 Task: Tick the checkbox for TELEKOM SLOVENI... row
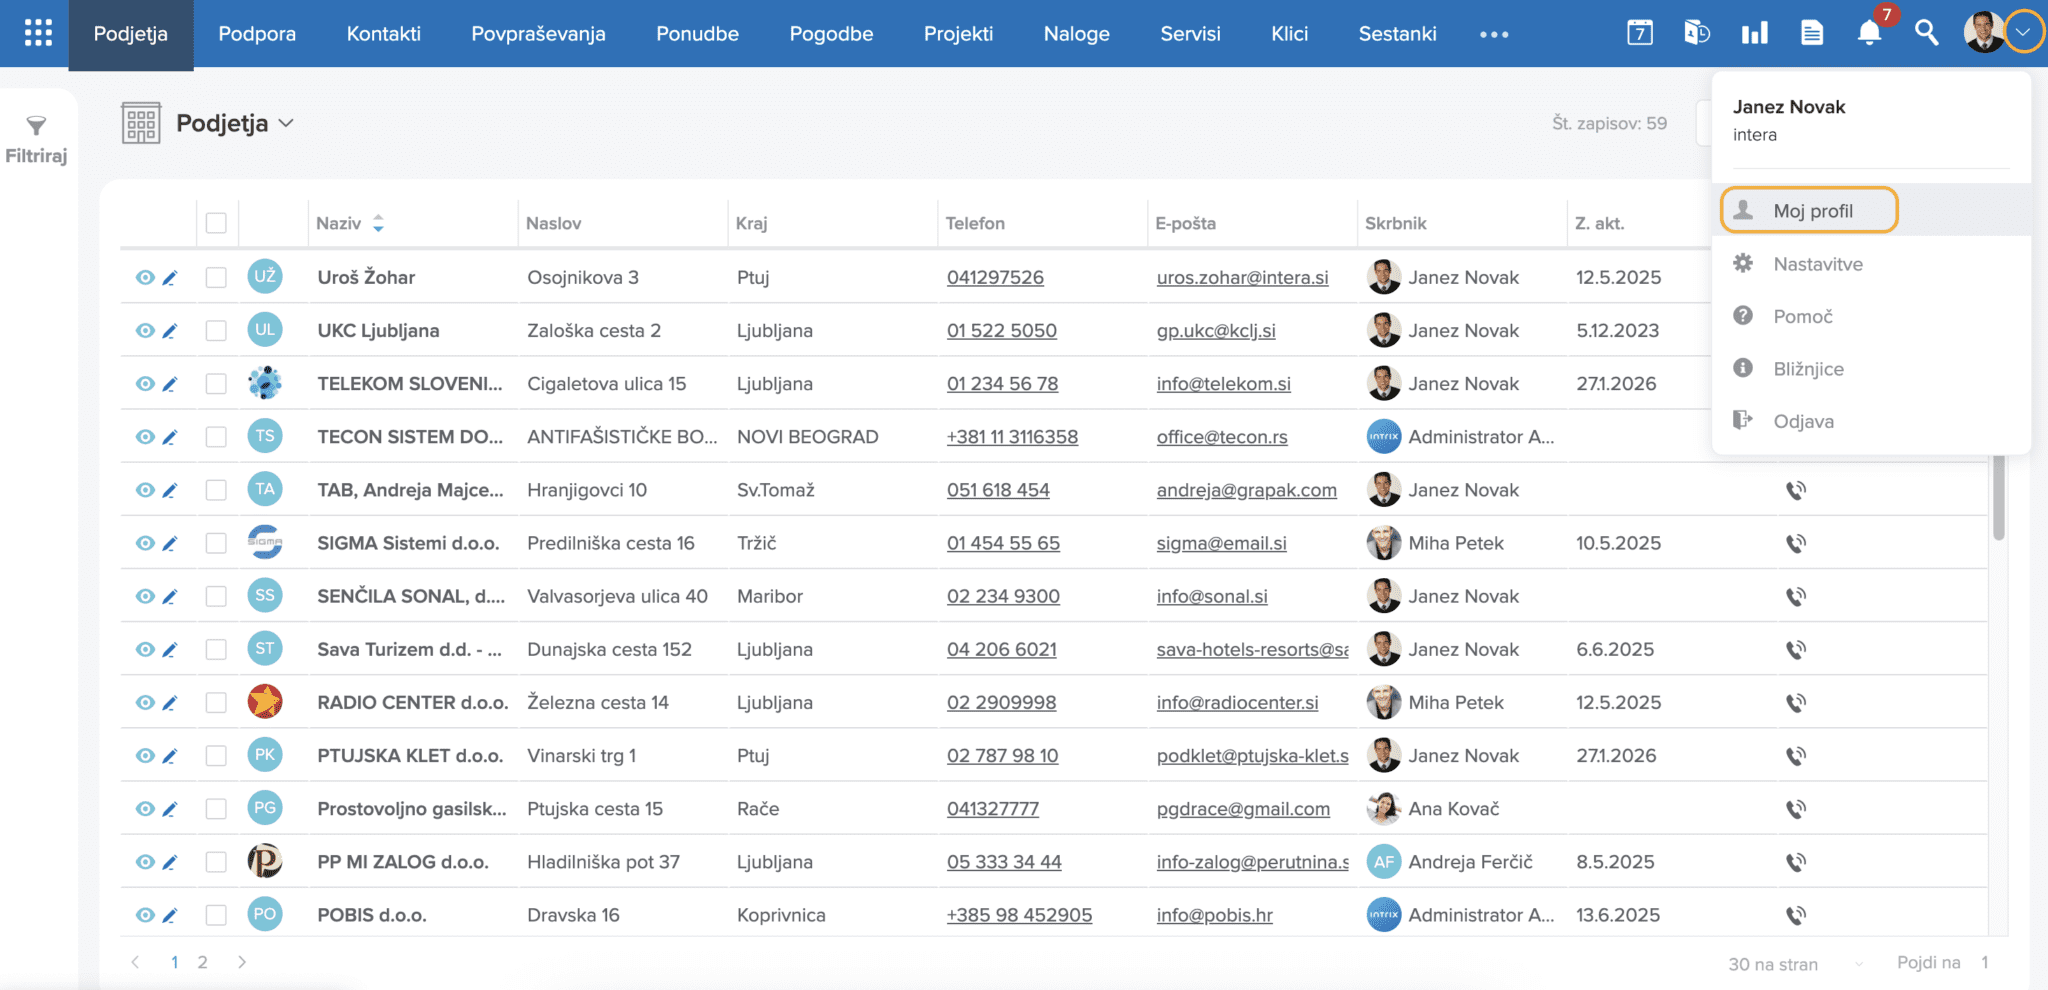pos(216,383)
